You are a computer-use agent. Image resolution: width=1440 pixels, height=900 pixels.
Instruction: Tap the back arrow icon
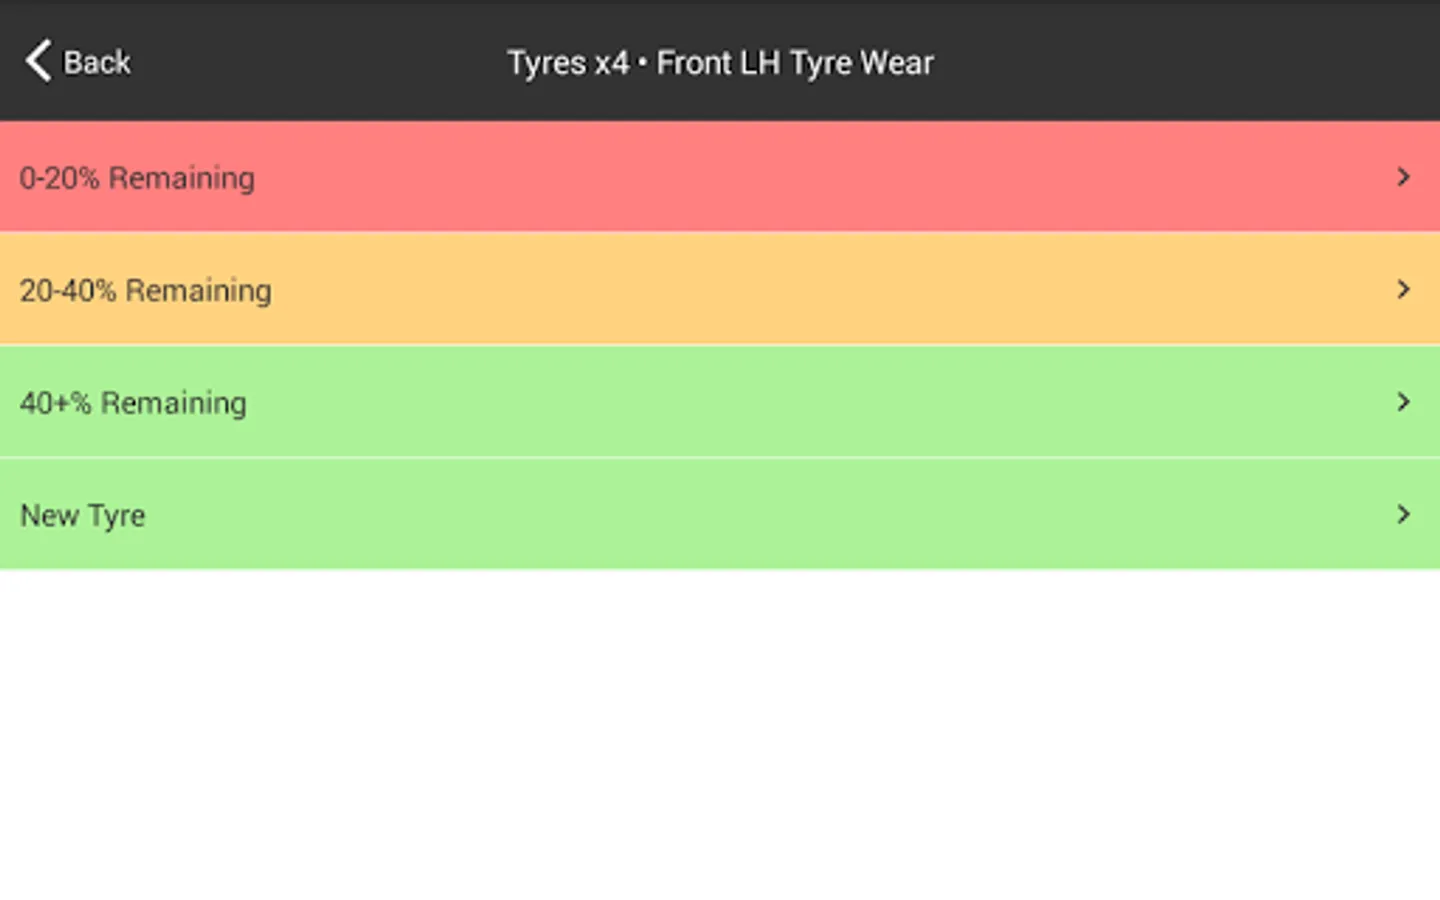(x=38, y=61)
